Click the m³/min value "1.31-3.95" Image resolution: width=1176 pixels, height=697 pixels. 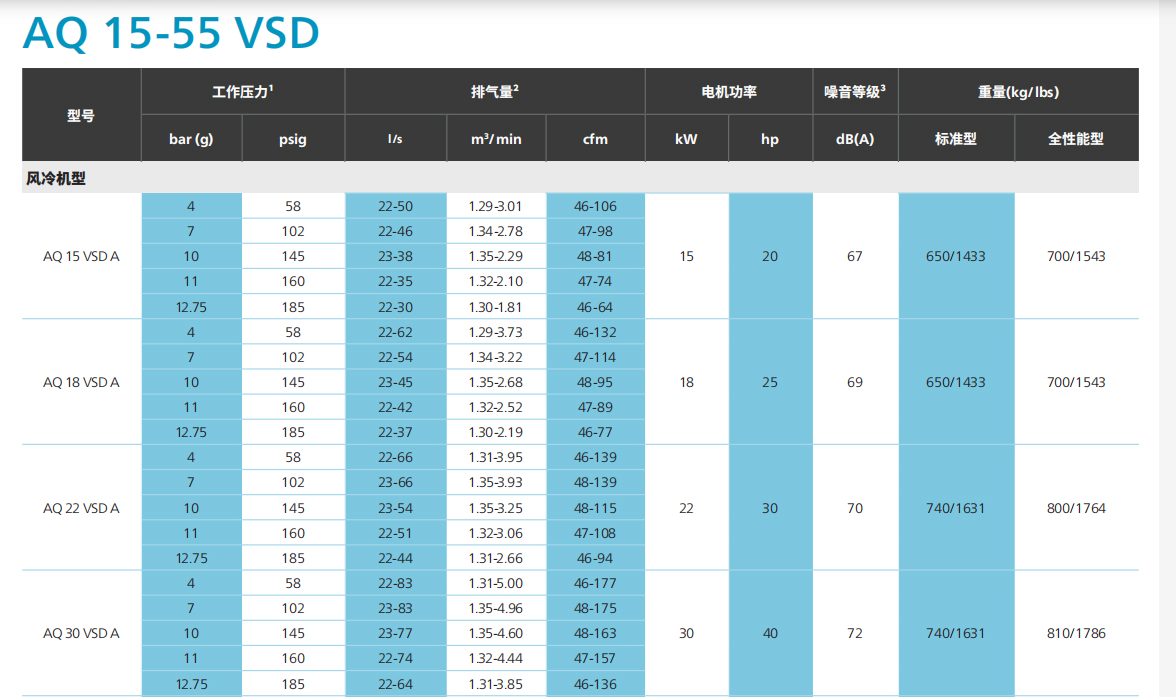pos(496,458)
